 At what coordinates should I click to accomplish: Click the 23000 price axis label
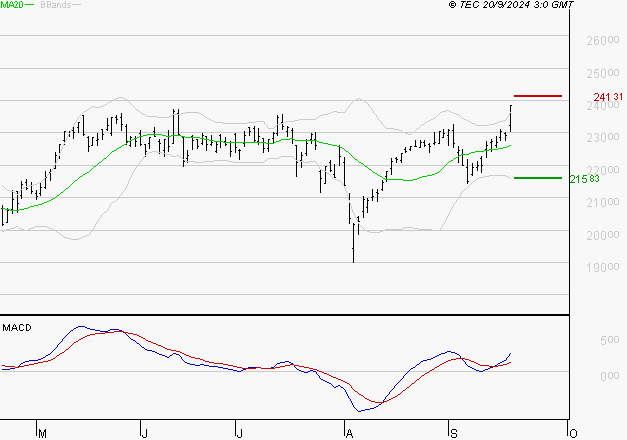click(x=603, y=138)
